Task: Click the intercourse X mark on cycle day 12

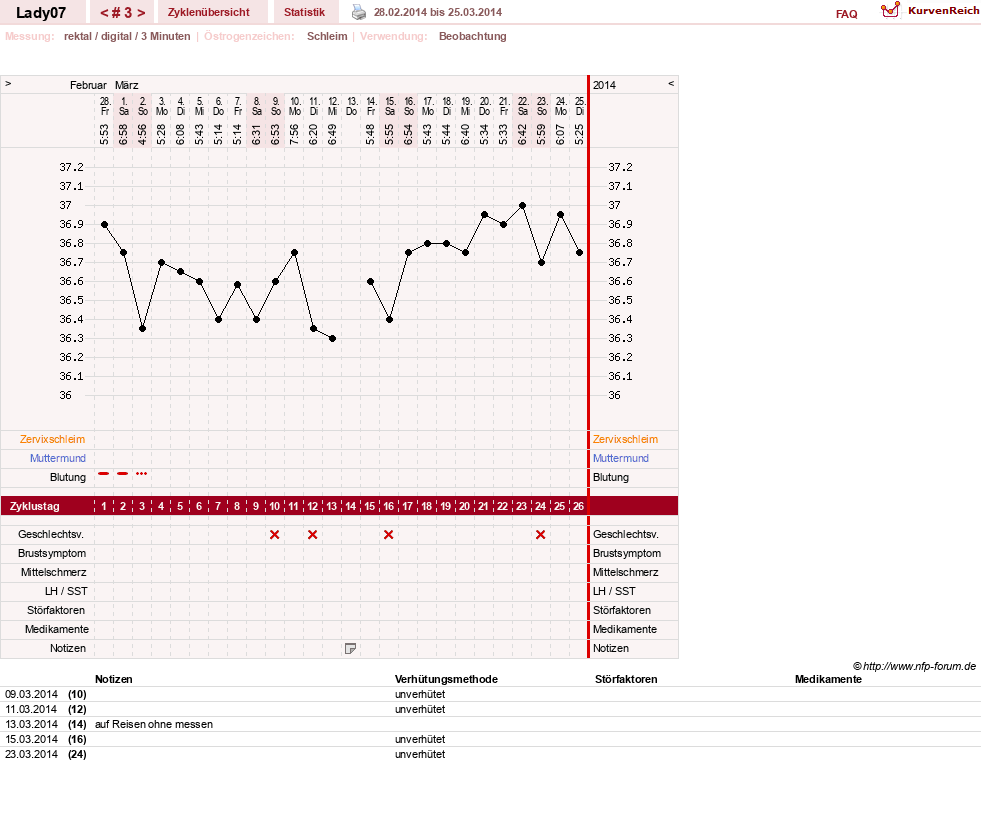Action: point(312,534)
